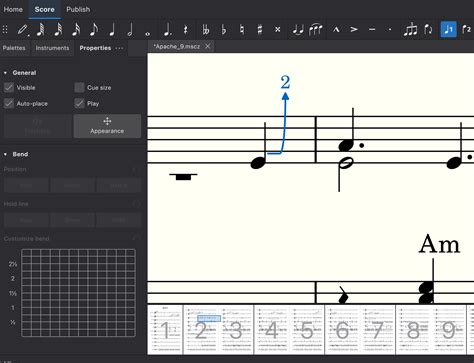Add tenuto articulation
474x363 pixels.
click(x=372, y=30)
